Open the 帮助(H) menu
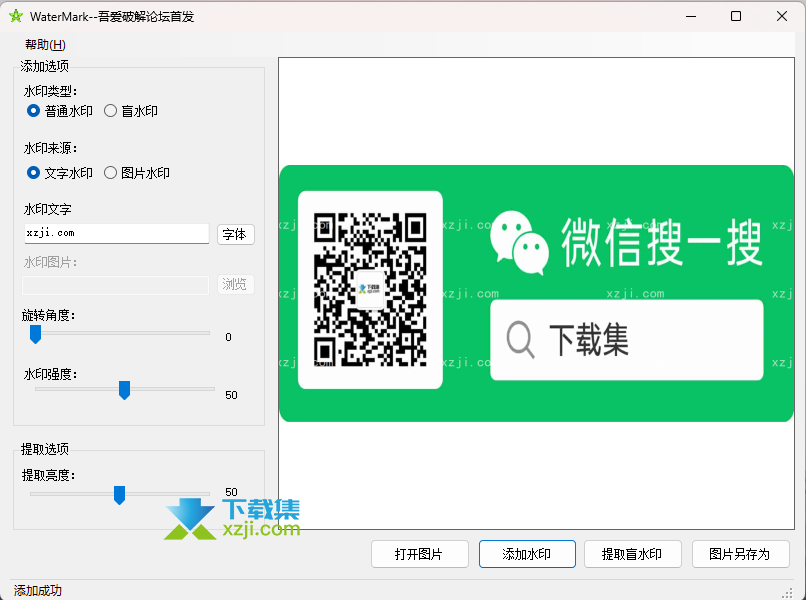The height and width of the screenshot is (600, 806). [x=45, y=45]
